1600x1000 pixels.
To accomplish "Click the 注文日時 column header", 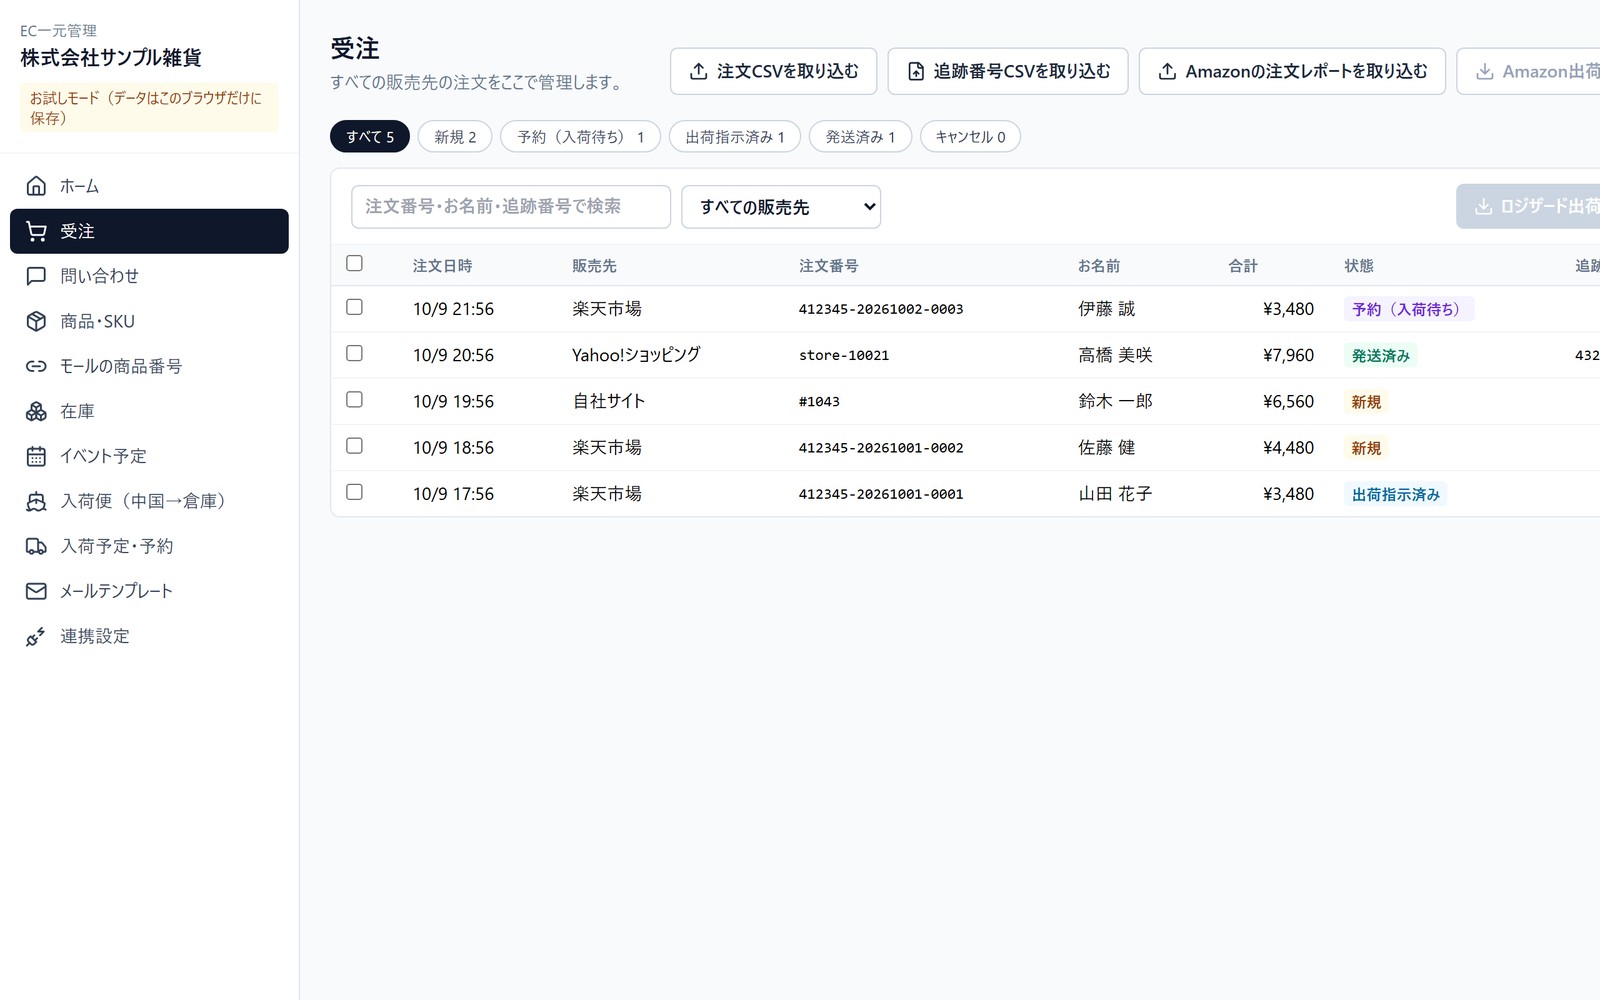I will click(x=442, y=266).
